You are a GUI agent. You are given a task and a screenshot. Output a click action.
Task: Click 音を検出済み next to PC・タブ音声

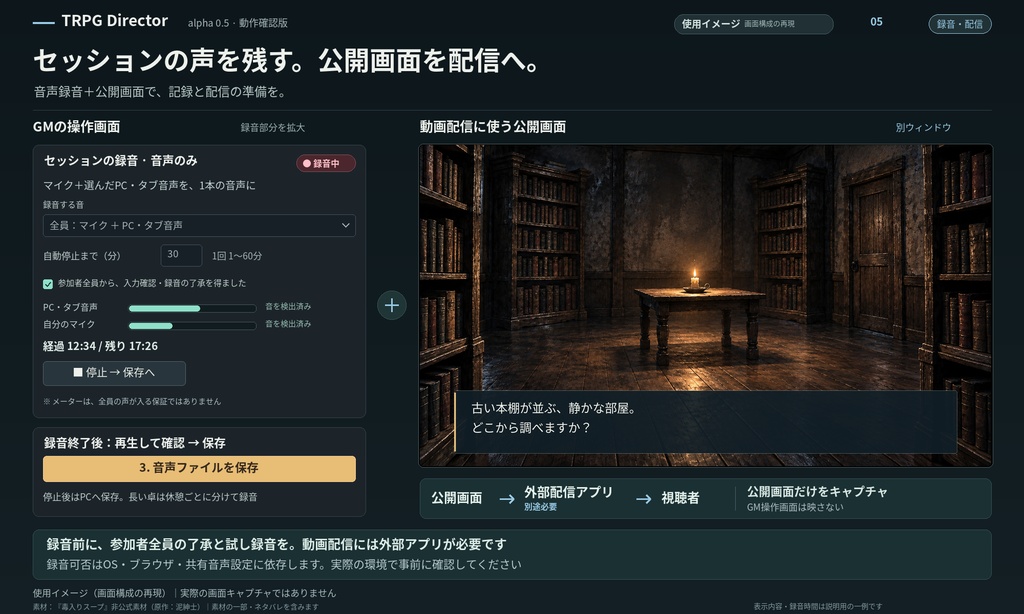(288, 306)
